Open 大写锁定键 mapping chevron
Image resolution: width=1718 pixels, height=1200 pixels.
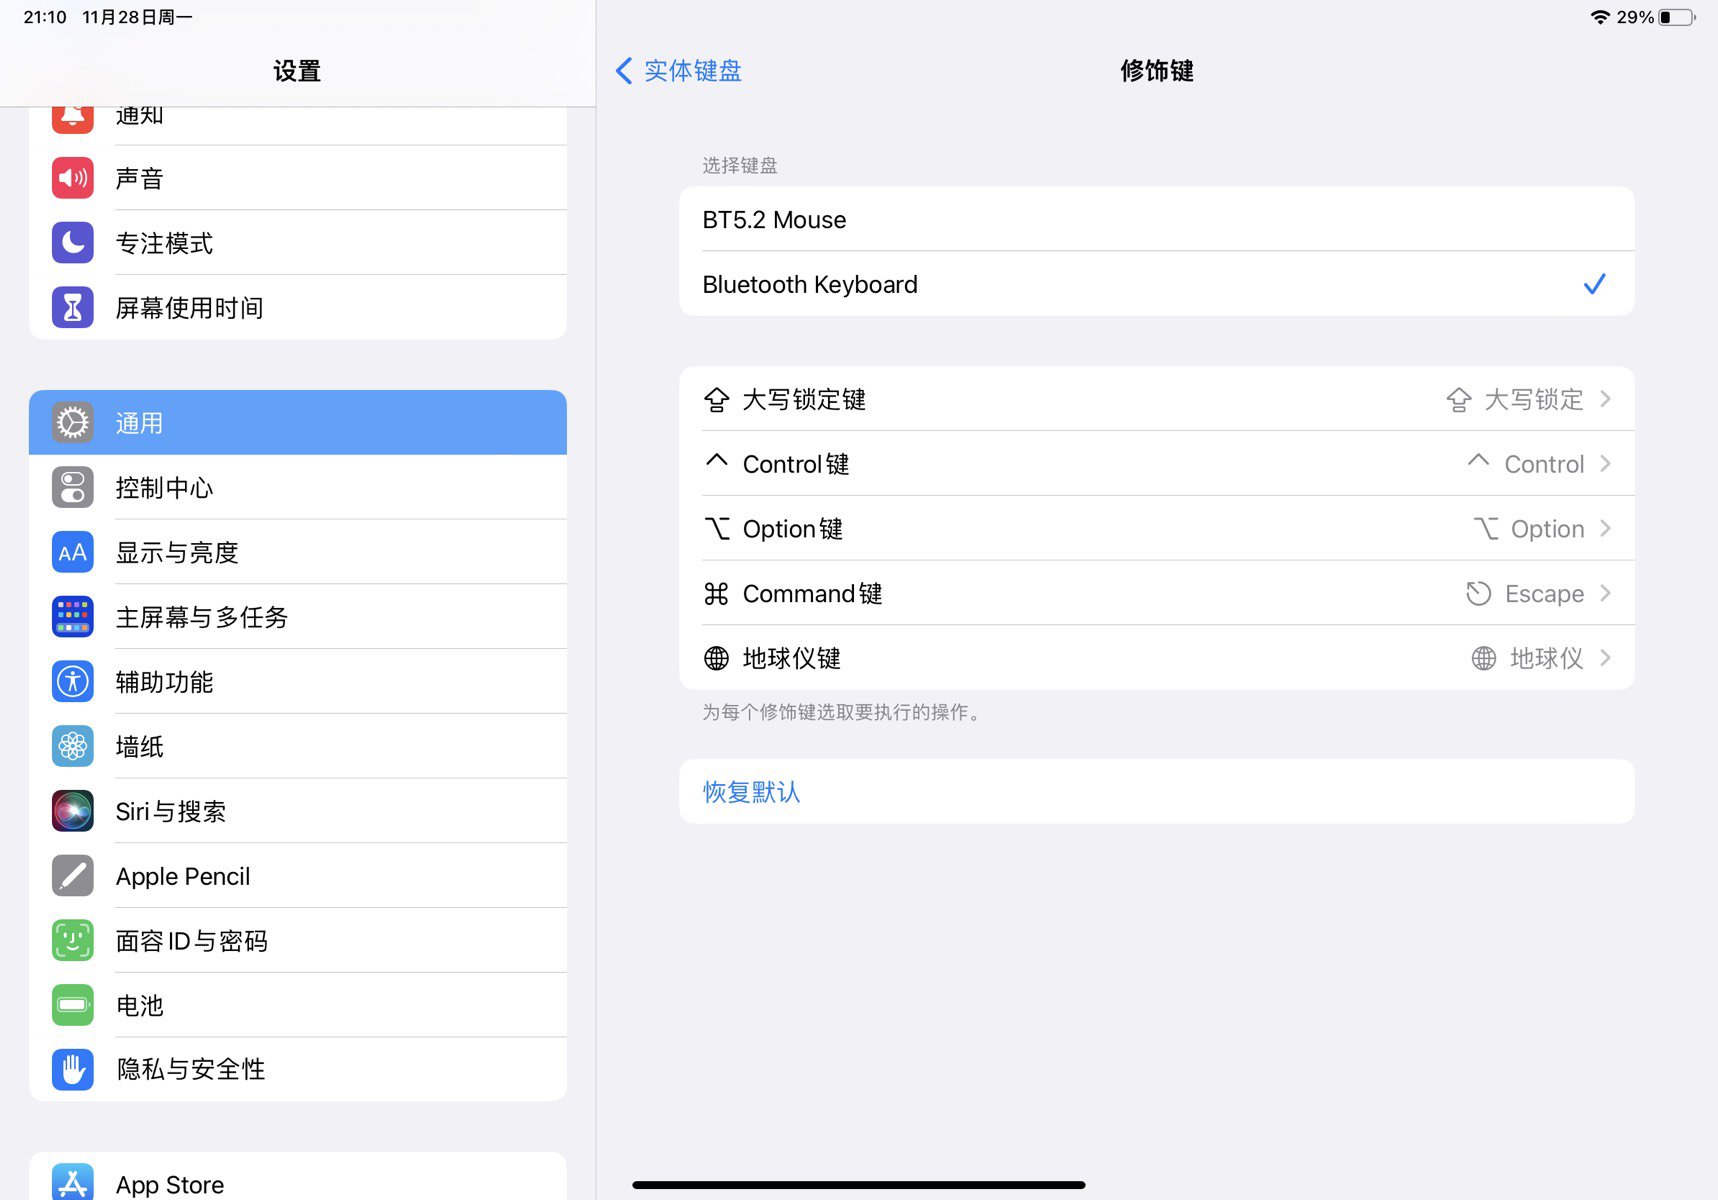pyautogui.click(x=1605, y=399)
